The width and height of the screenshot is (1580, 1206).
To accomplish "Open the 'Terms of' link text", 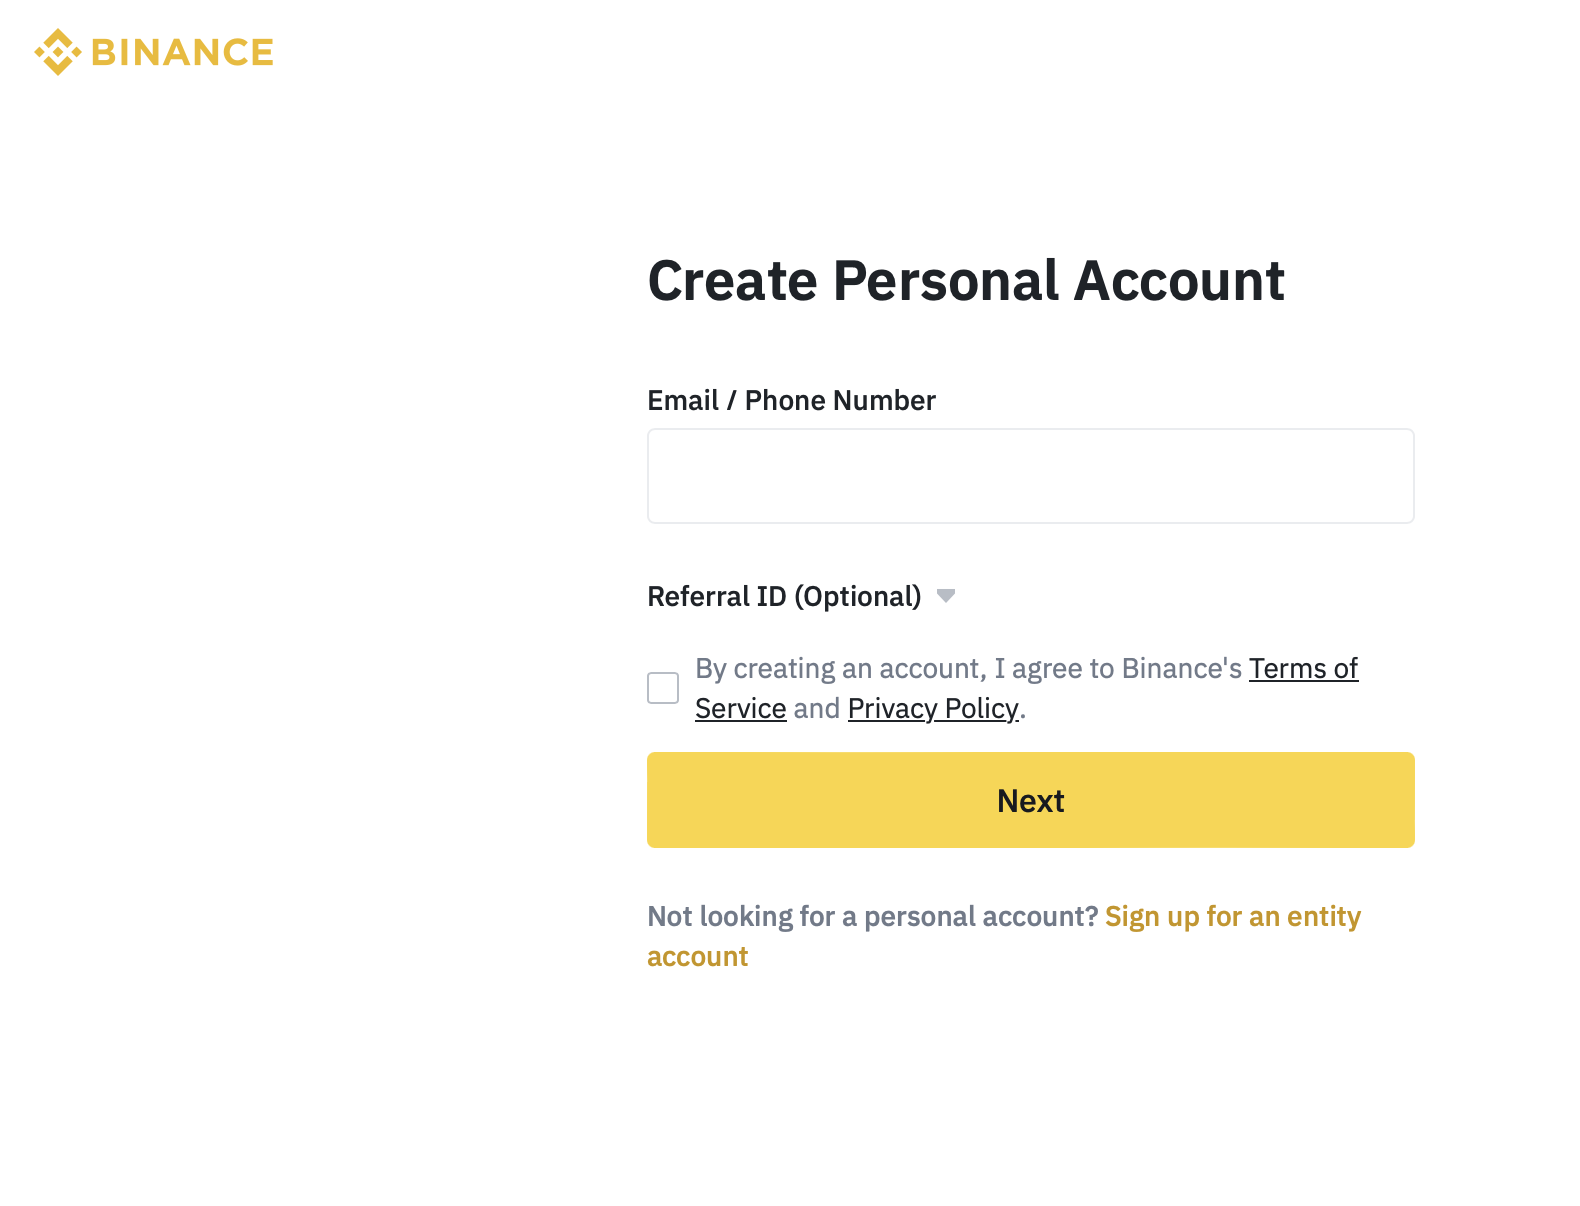I will 1303,668.
